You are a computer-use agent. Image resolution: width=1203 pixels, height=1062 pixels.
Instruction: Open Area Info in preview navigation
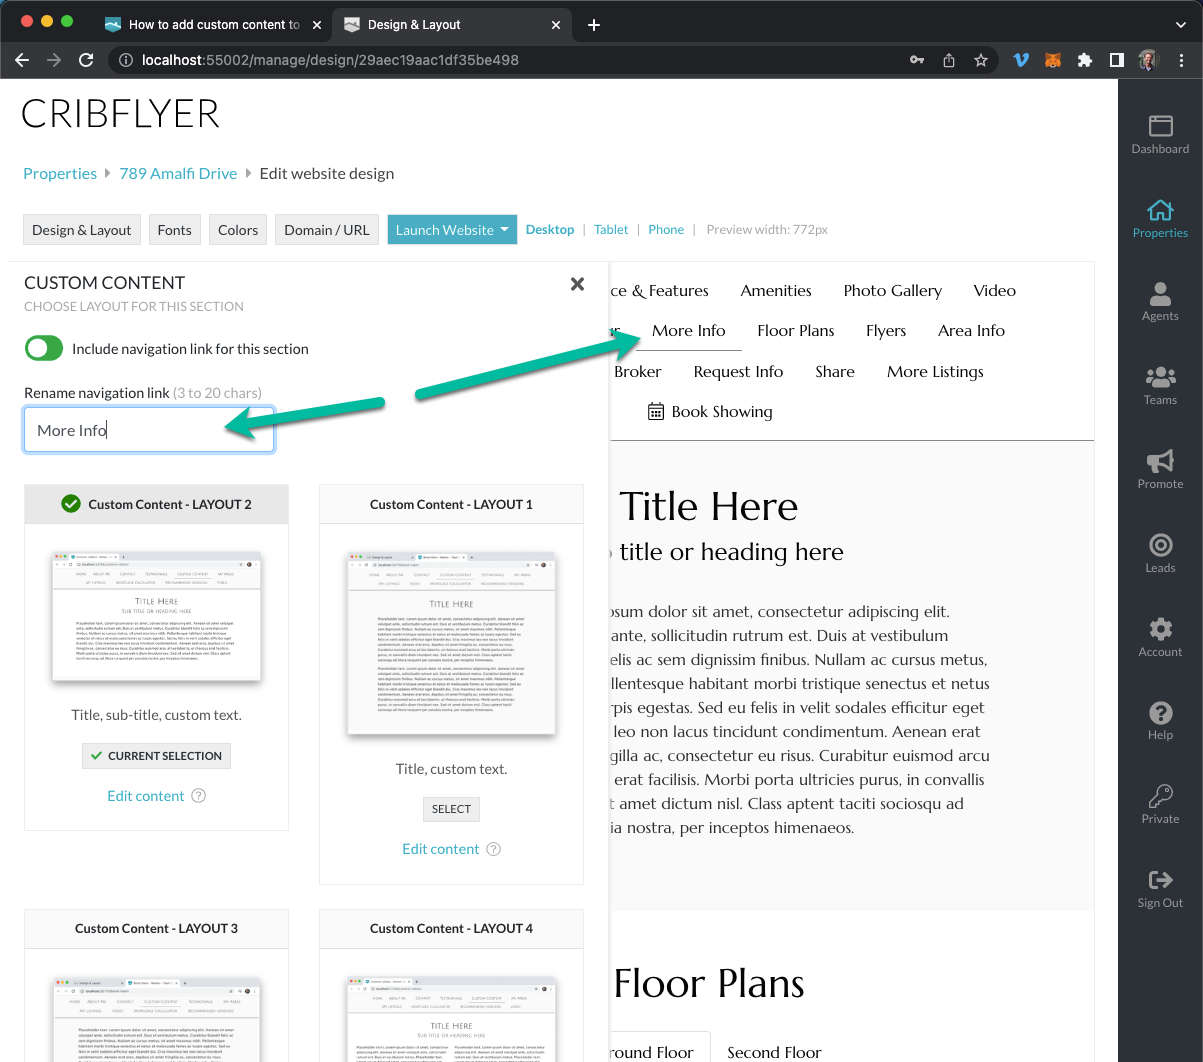971,331
